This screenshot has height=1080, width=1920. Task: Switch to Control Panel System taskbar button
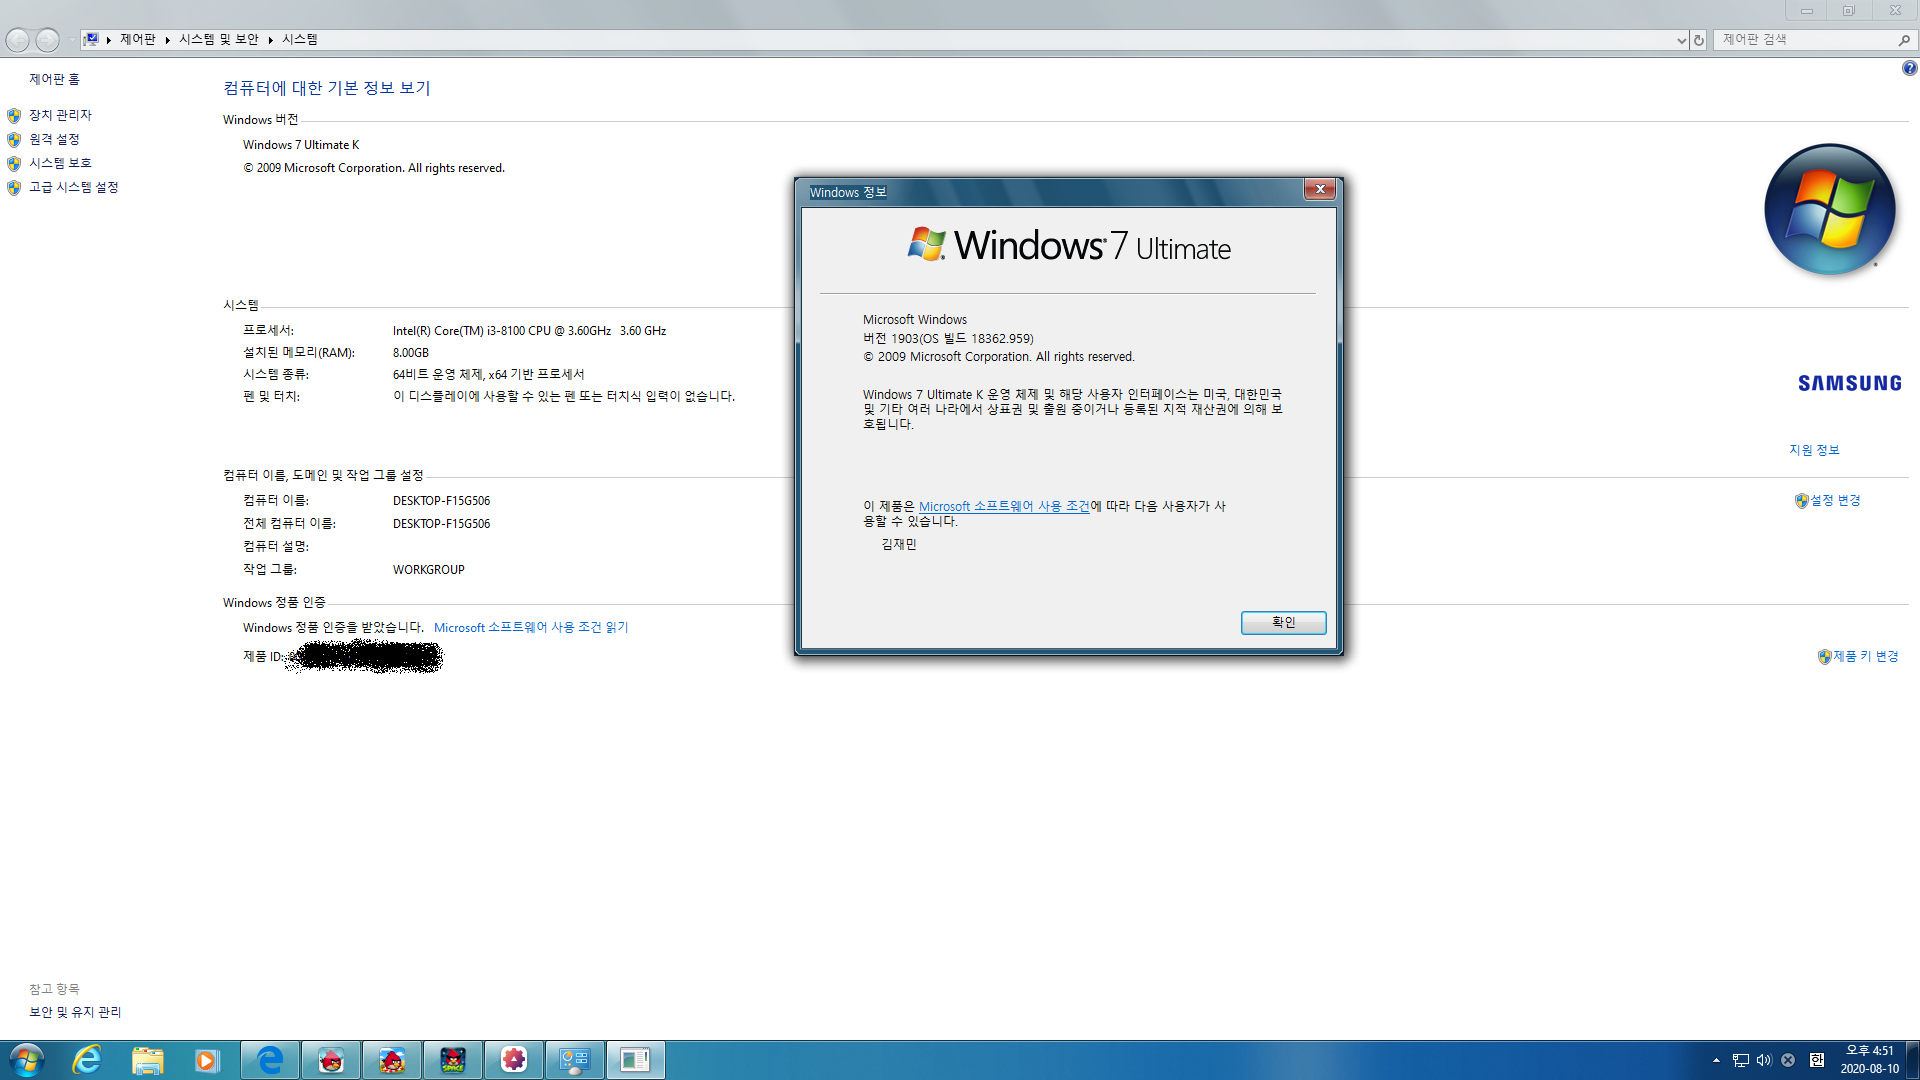575,1060
